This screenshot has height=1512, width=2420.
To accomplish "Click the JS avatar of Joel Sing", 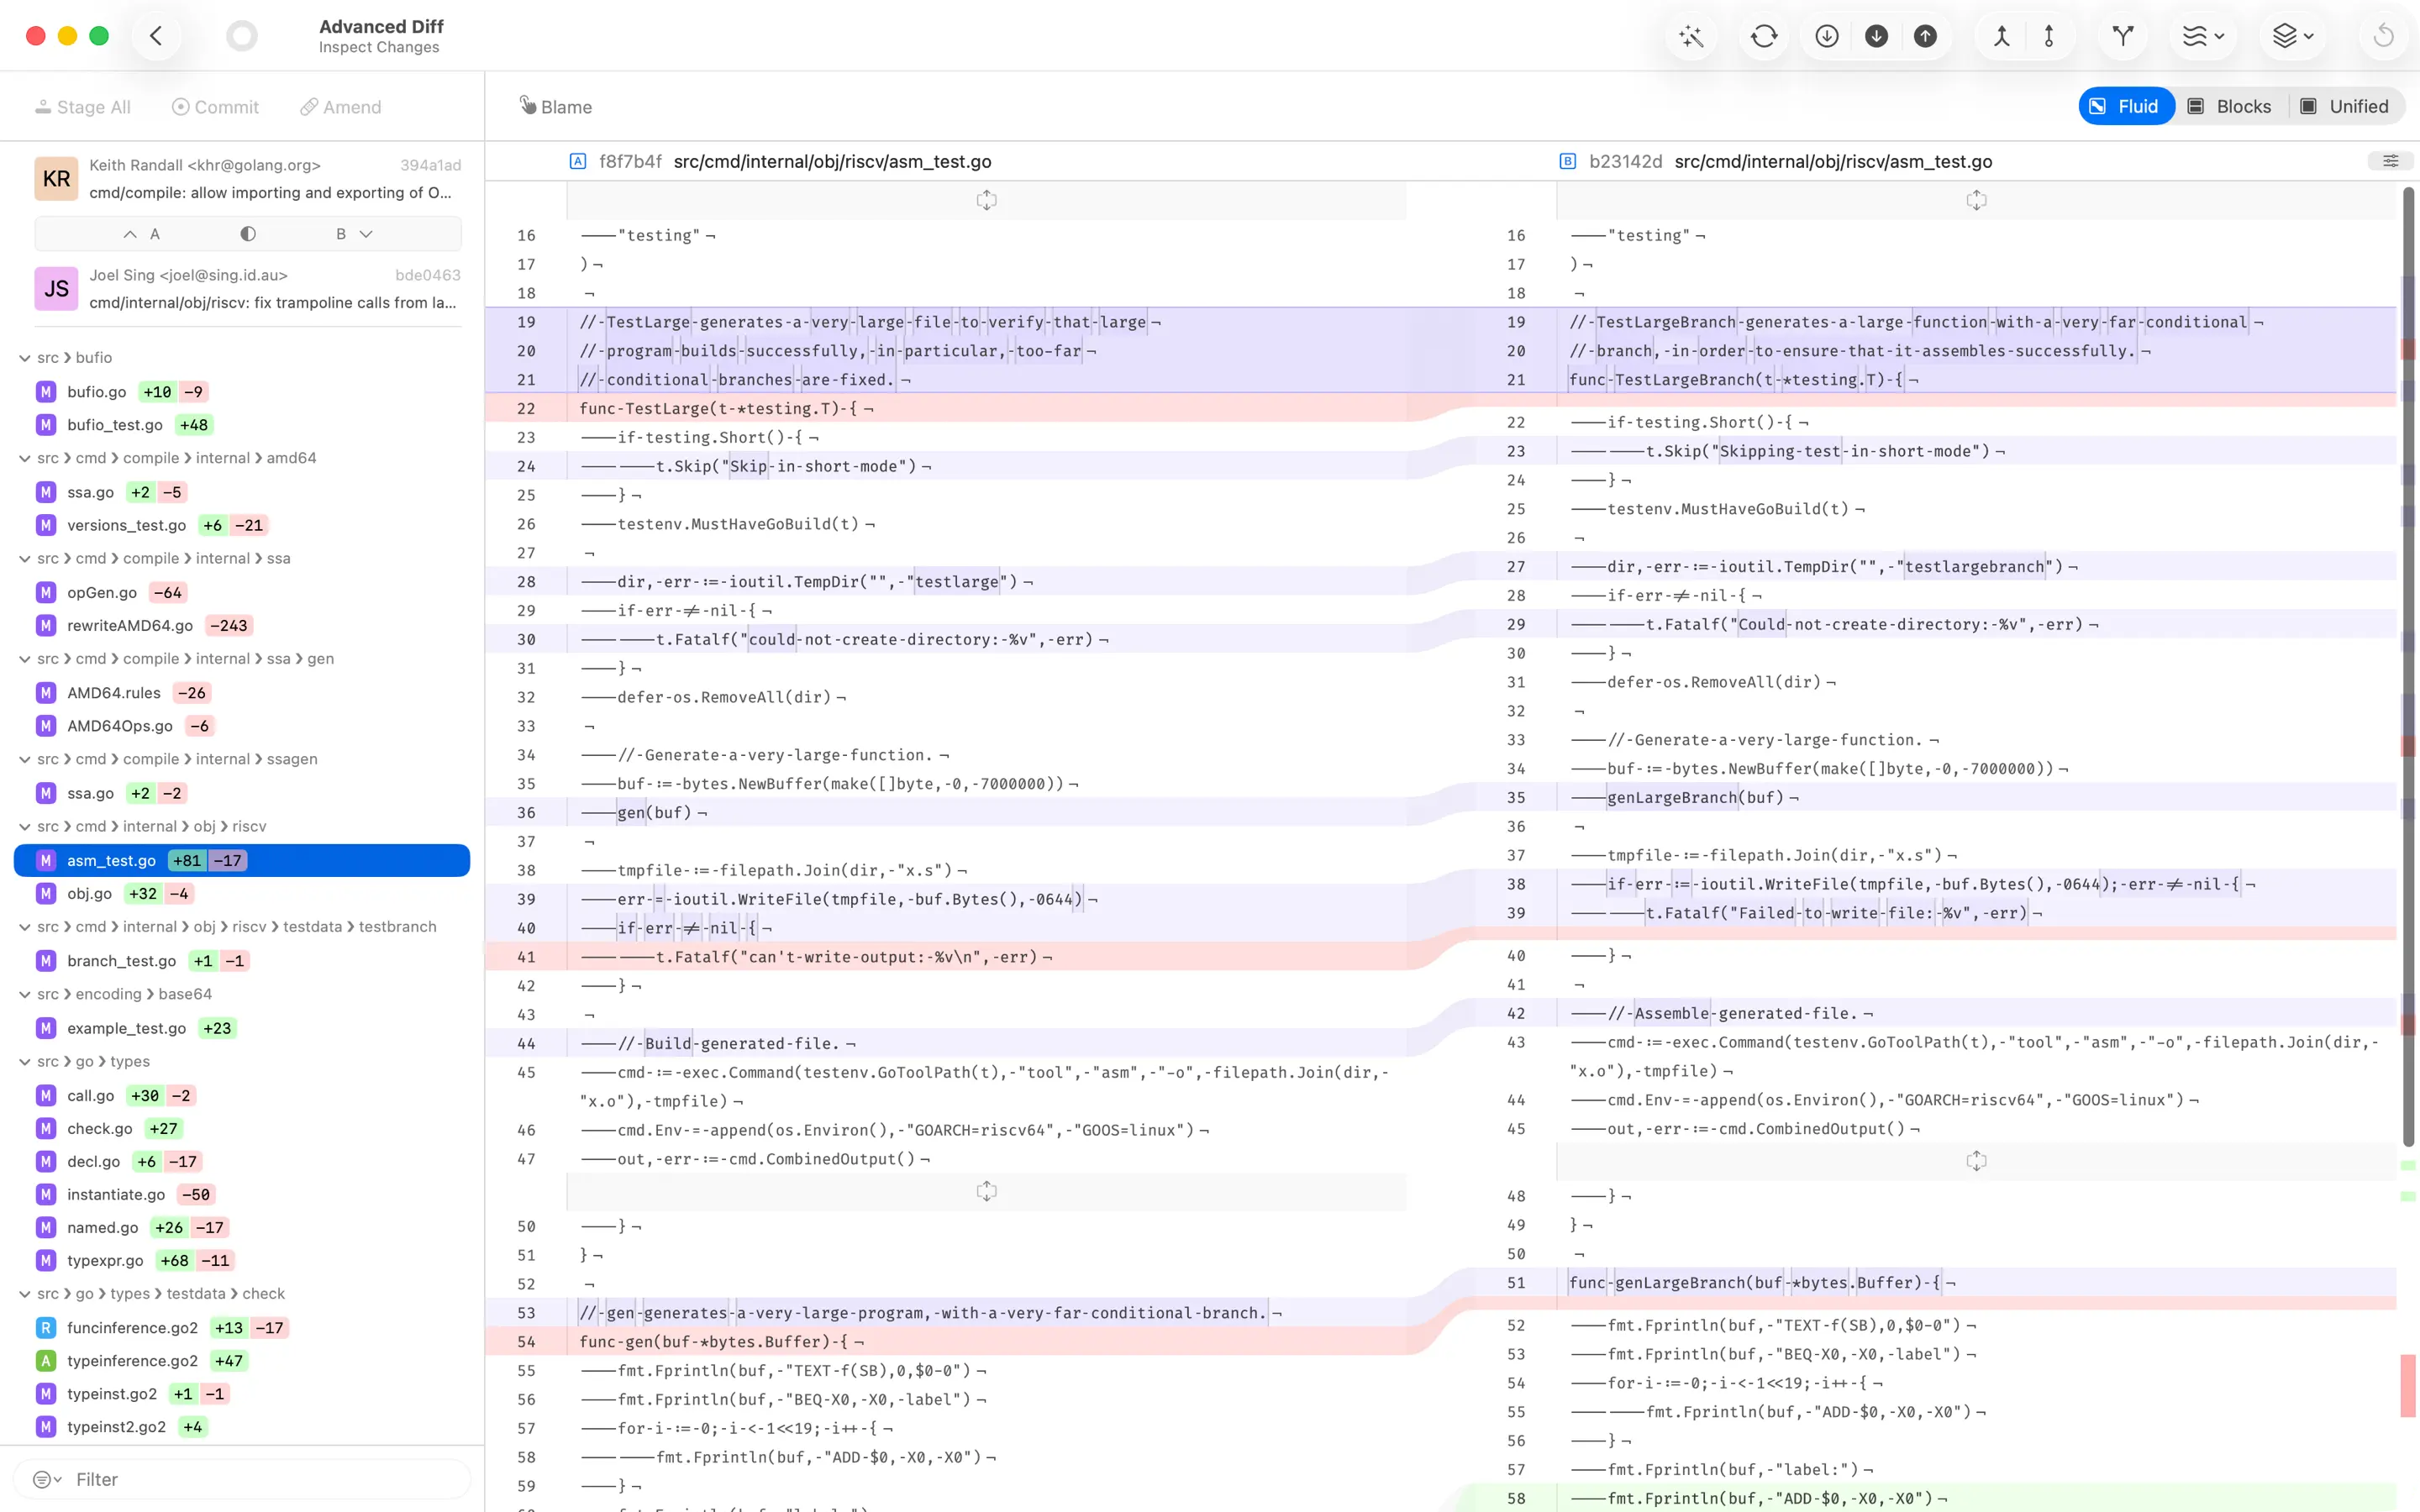I will tap(56, 289).
